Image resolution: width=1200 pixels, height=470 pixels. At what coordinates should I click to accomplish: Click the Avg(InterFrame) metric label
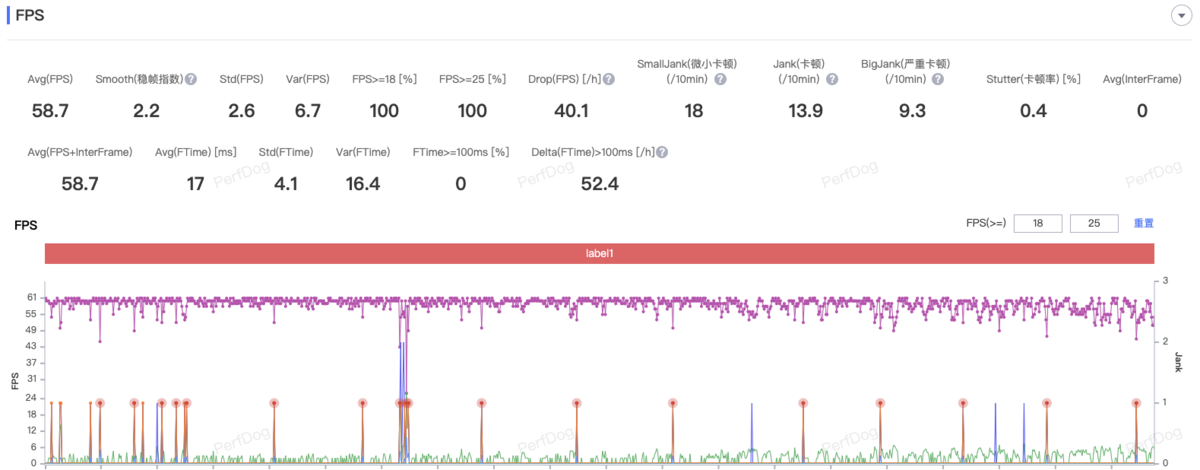[x=1141, y=79]
